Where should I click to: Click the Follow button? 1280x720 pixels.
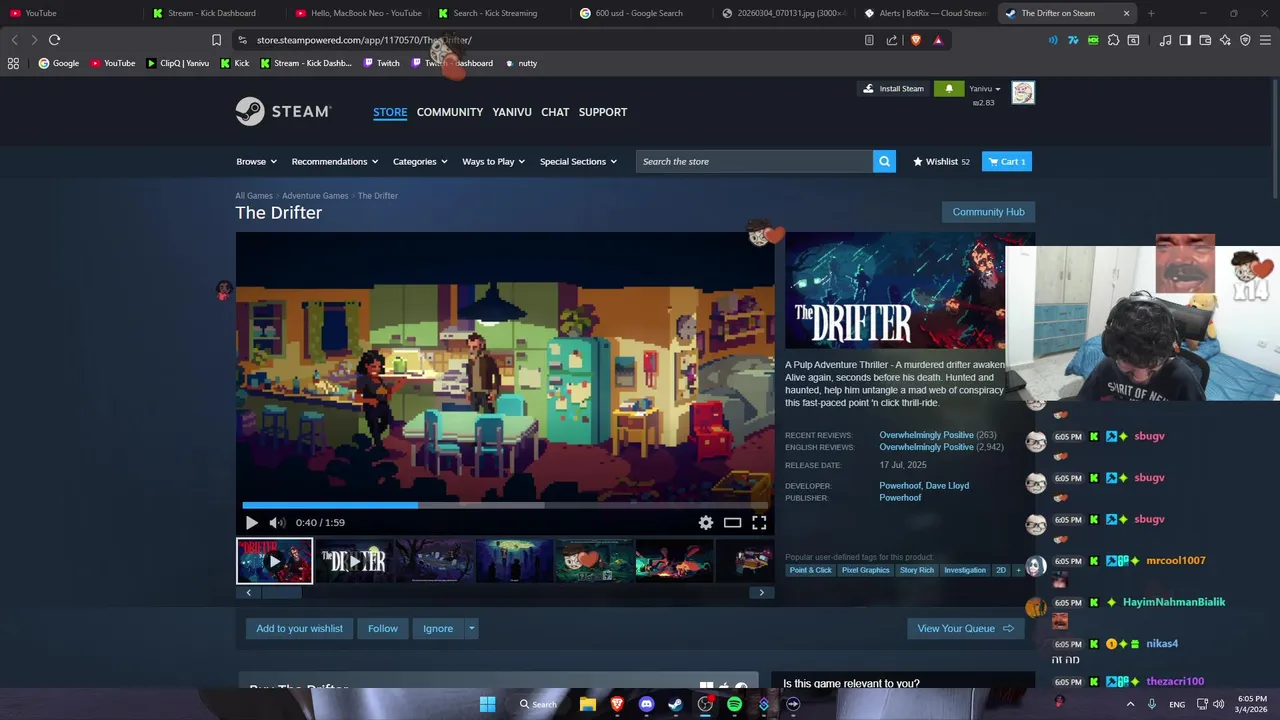(382, 628)
